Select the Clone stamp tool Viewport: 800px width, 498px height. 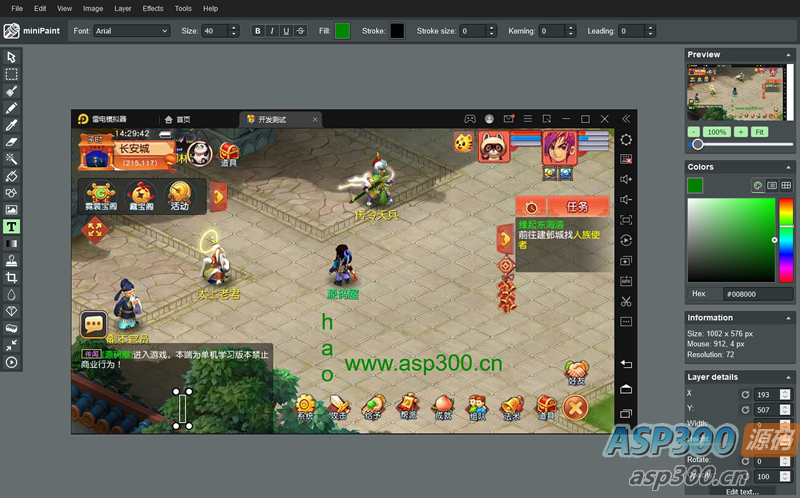(x=12, y=260)
